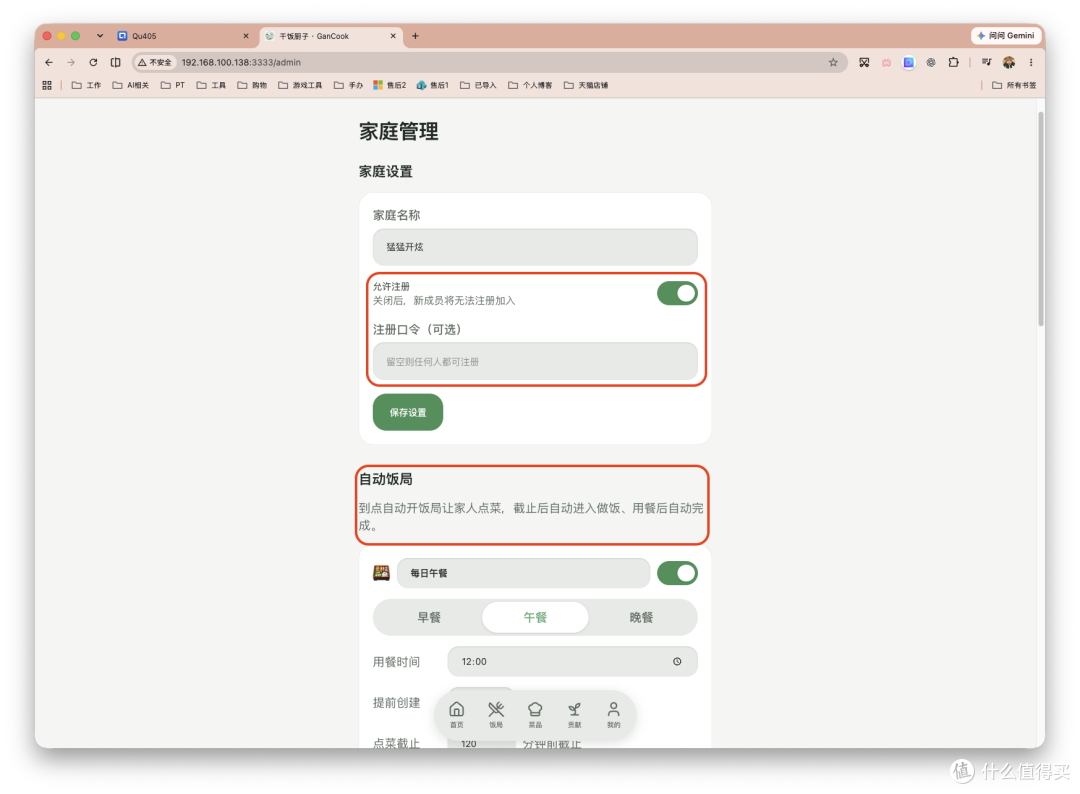Image resolution: width=1080 pixels, height=794 pixels.
Task: Open the 天猫店铺 bookmark folder
Action: tap(586, 85)
